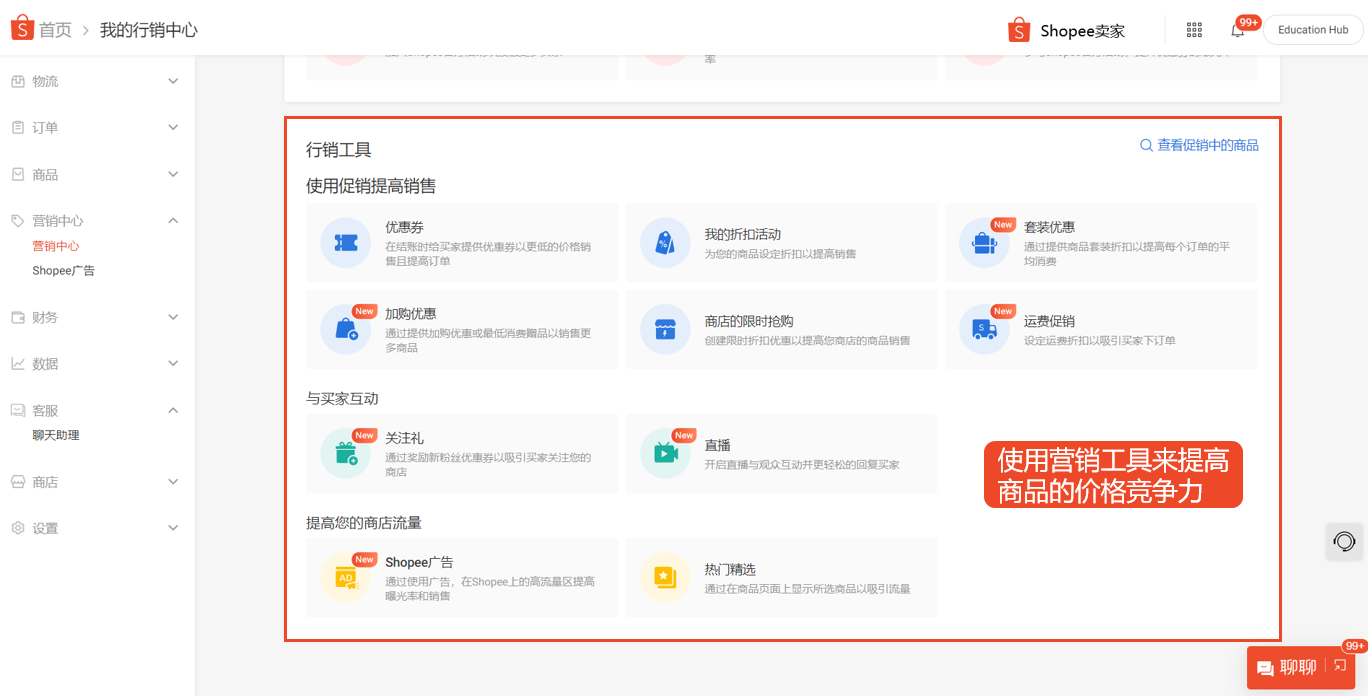Screen dimensions: 1368x696
Task: Expand the 财务 sidebar menu
Action: click(173, 317)
